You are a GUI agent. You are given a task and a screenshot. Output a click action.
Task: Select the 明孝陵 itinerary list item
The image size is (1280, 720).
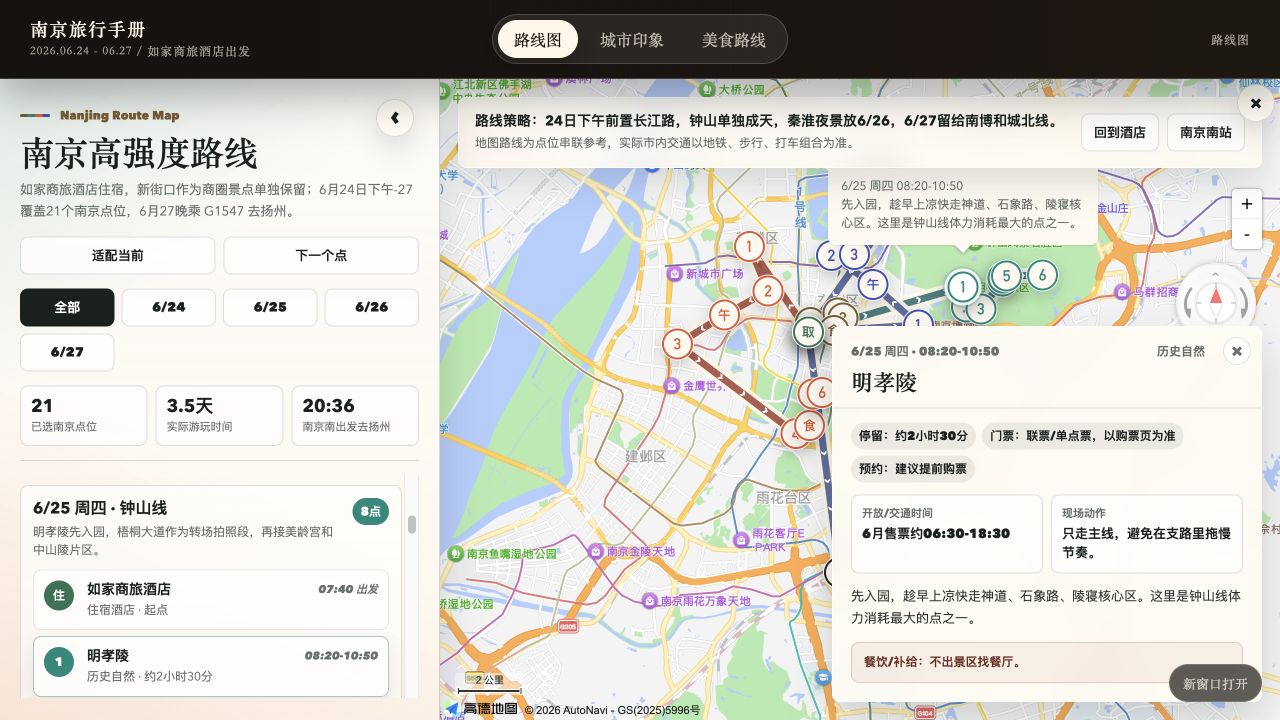click(x=211, y=666)
